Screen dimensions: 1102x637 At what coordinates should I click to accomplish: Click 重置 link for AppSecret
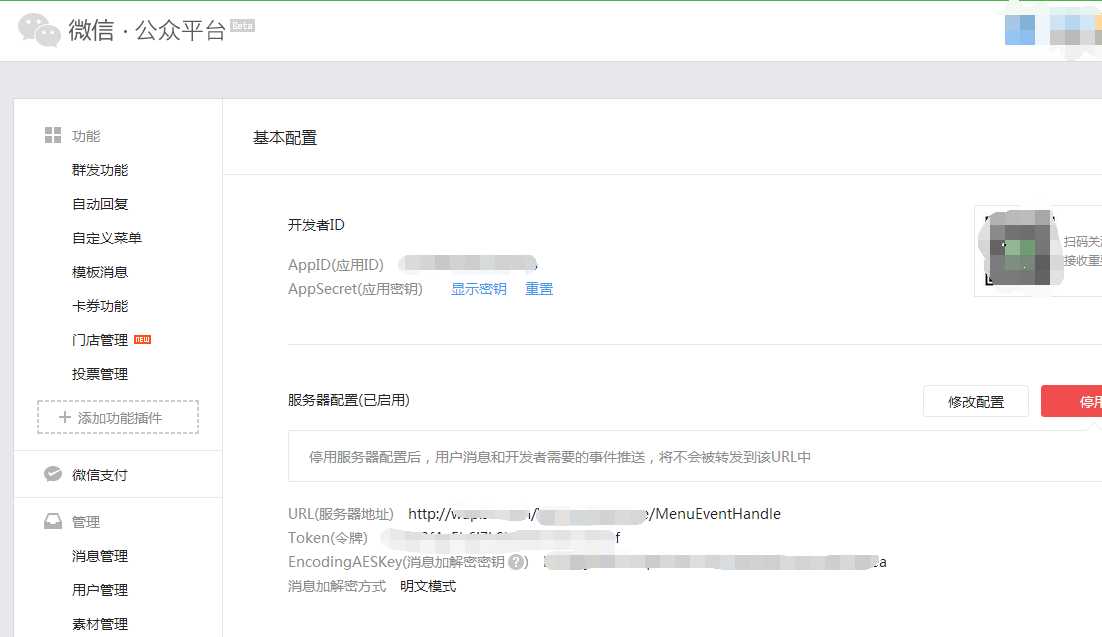539,289
